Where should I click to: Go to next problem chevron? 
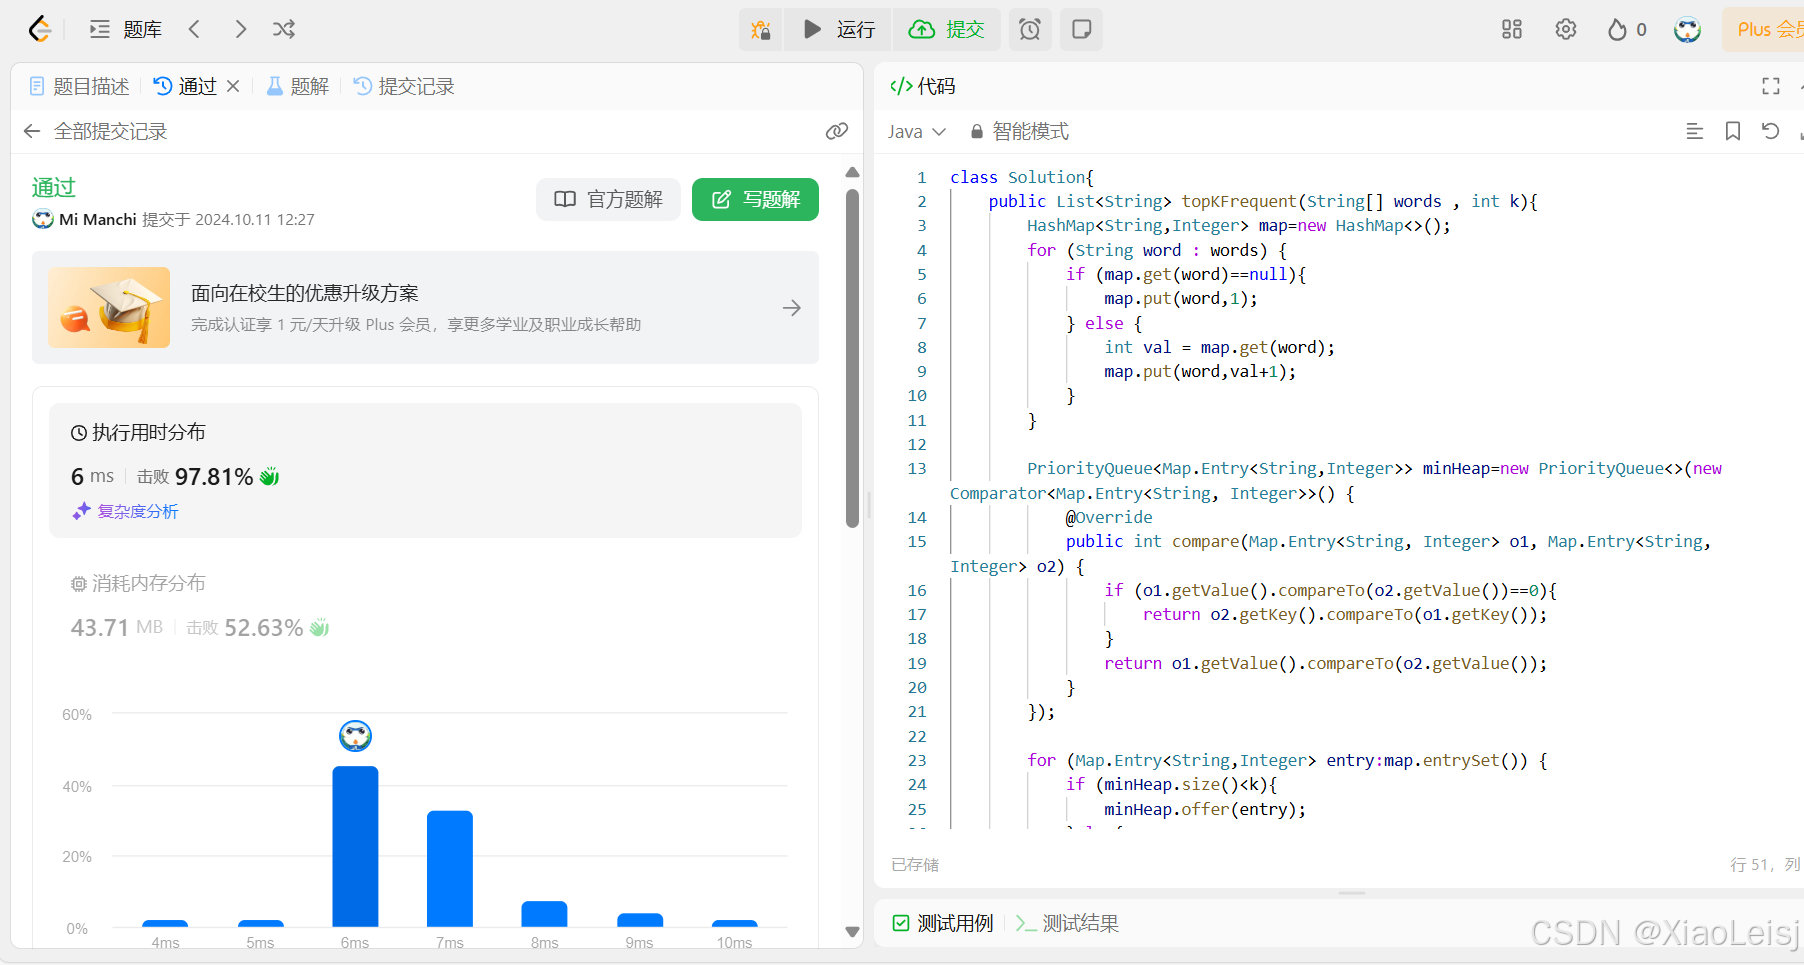coord(240,29)
